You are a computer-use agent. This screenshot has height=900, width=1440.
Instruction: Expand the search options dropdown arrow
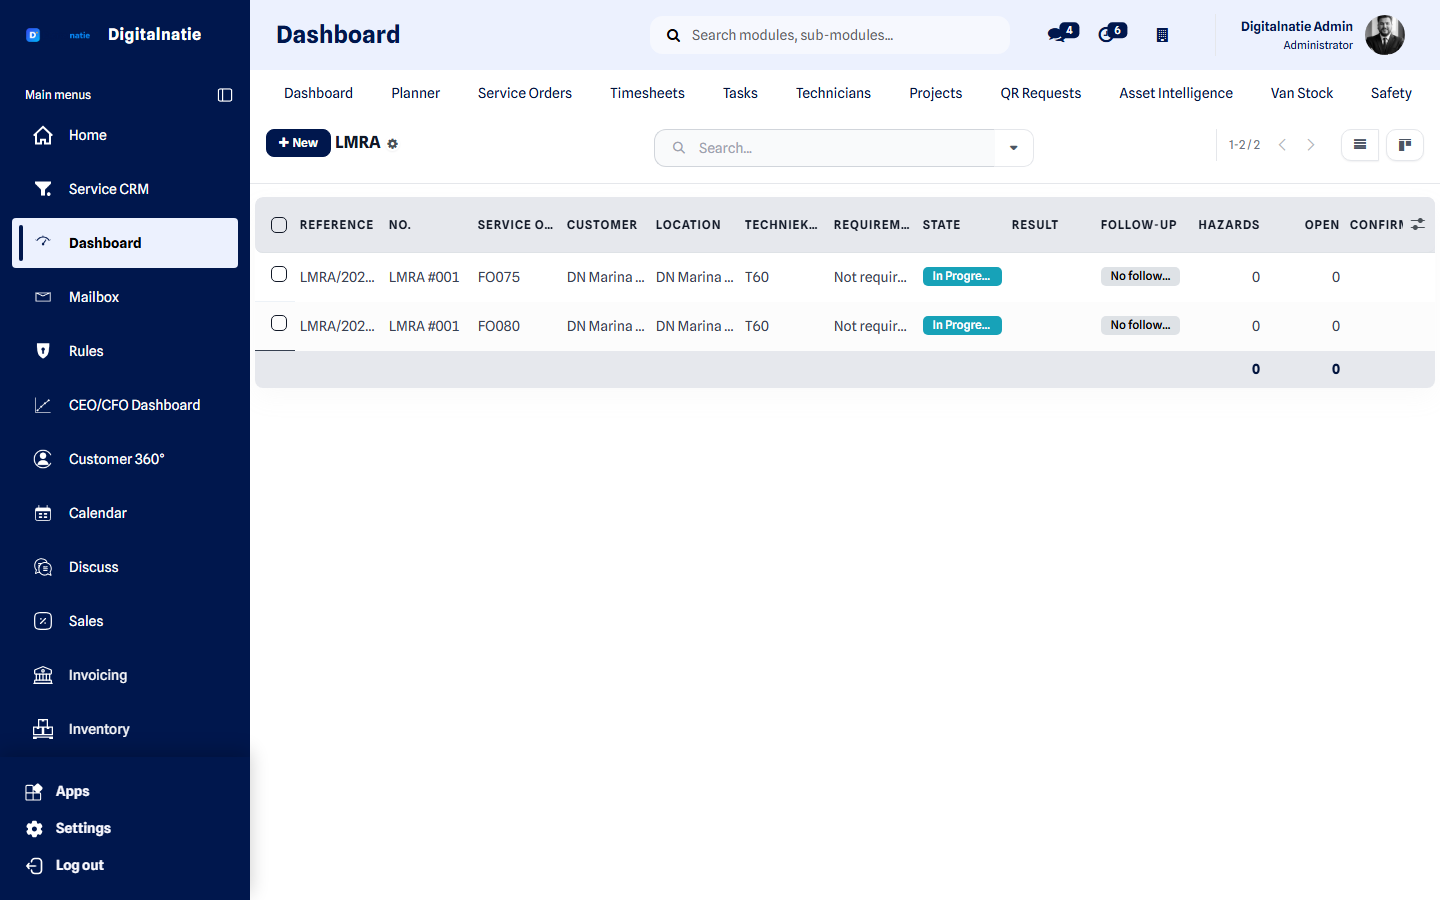(1014, 148)
